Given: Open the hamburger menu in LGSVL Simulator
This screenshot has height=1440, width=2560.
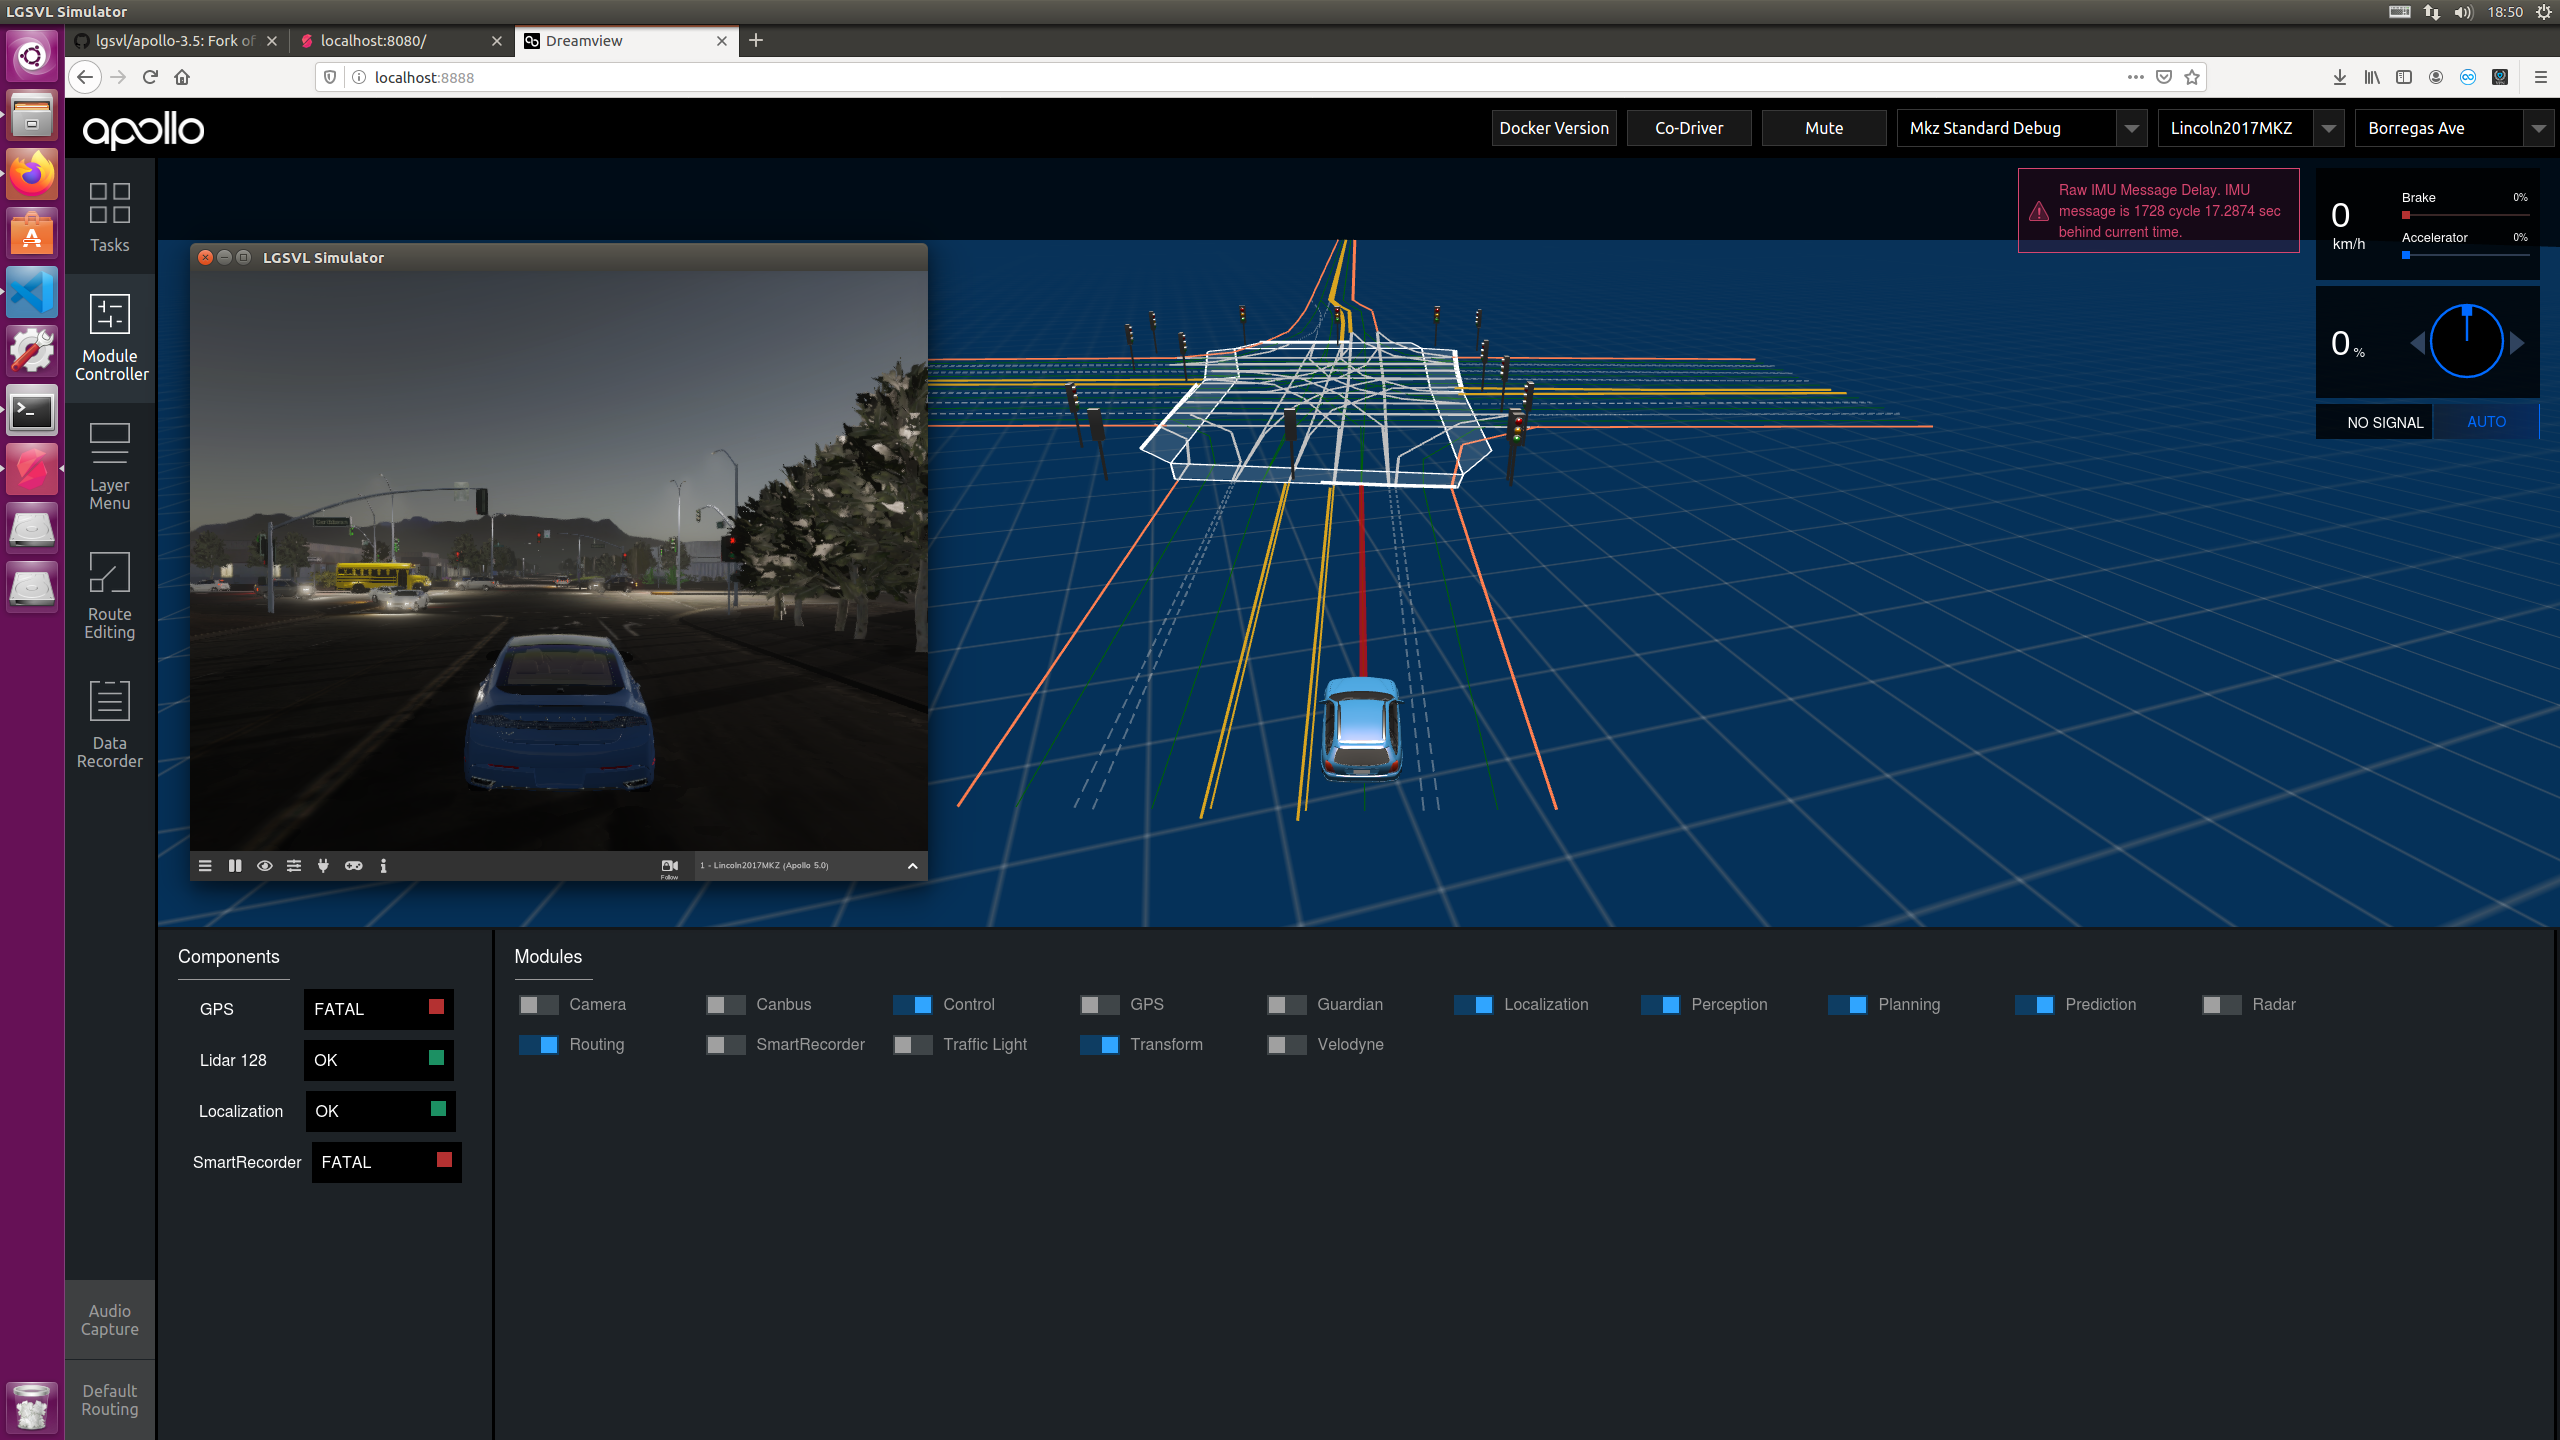Looking at the screenshot, I should (205, 865).
